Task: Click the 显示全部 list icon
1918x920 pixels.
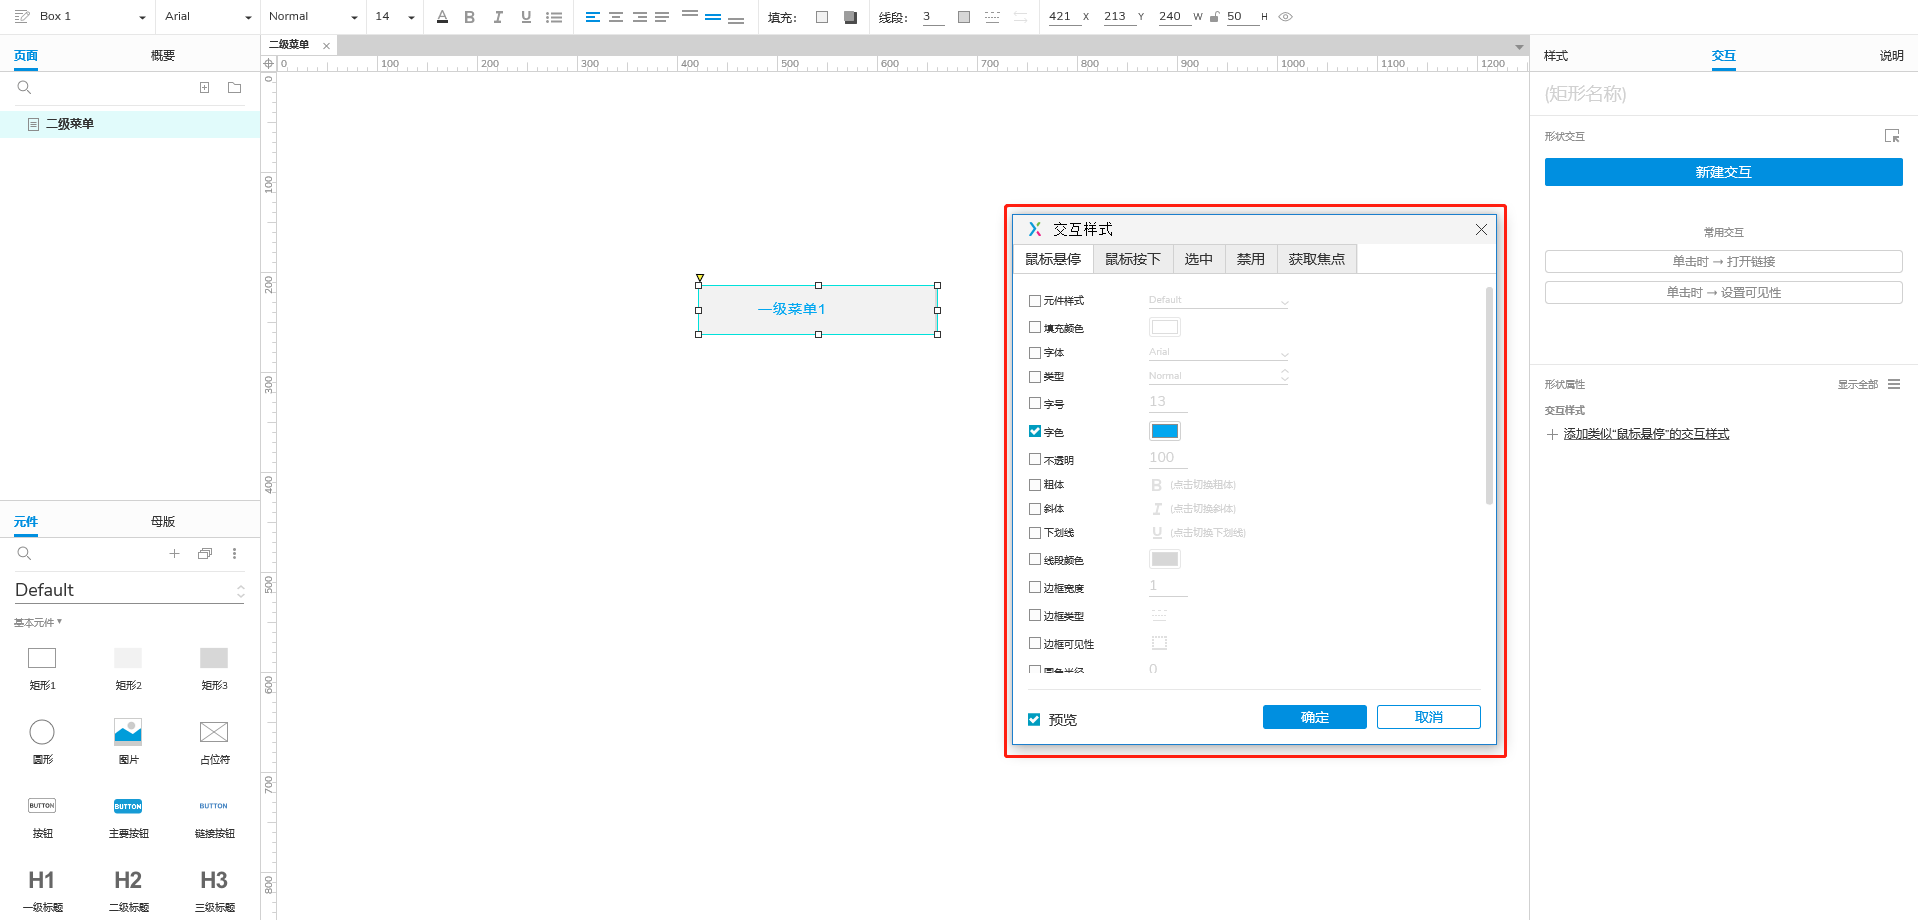Action: (1894, 384)
